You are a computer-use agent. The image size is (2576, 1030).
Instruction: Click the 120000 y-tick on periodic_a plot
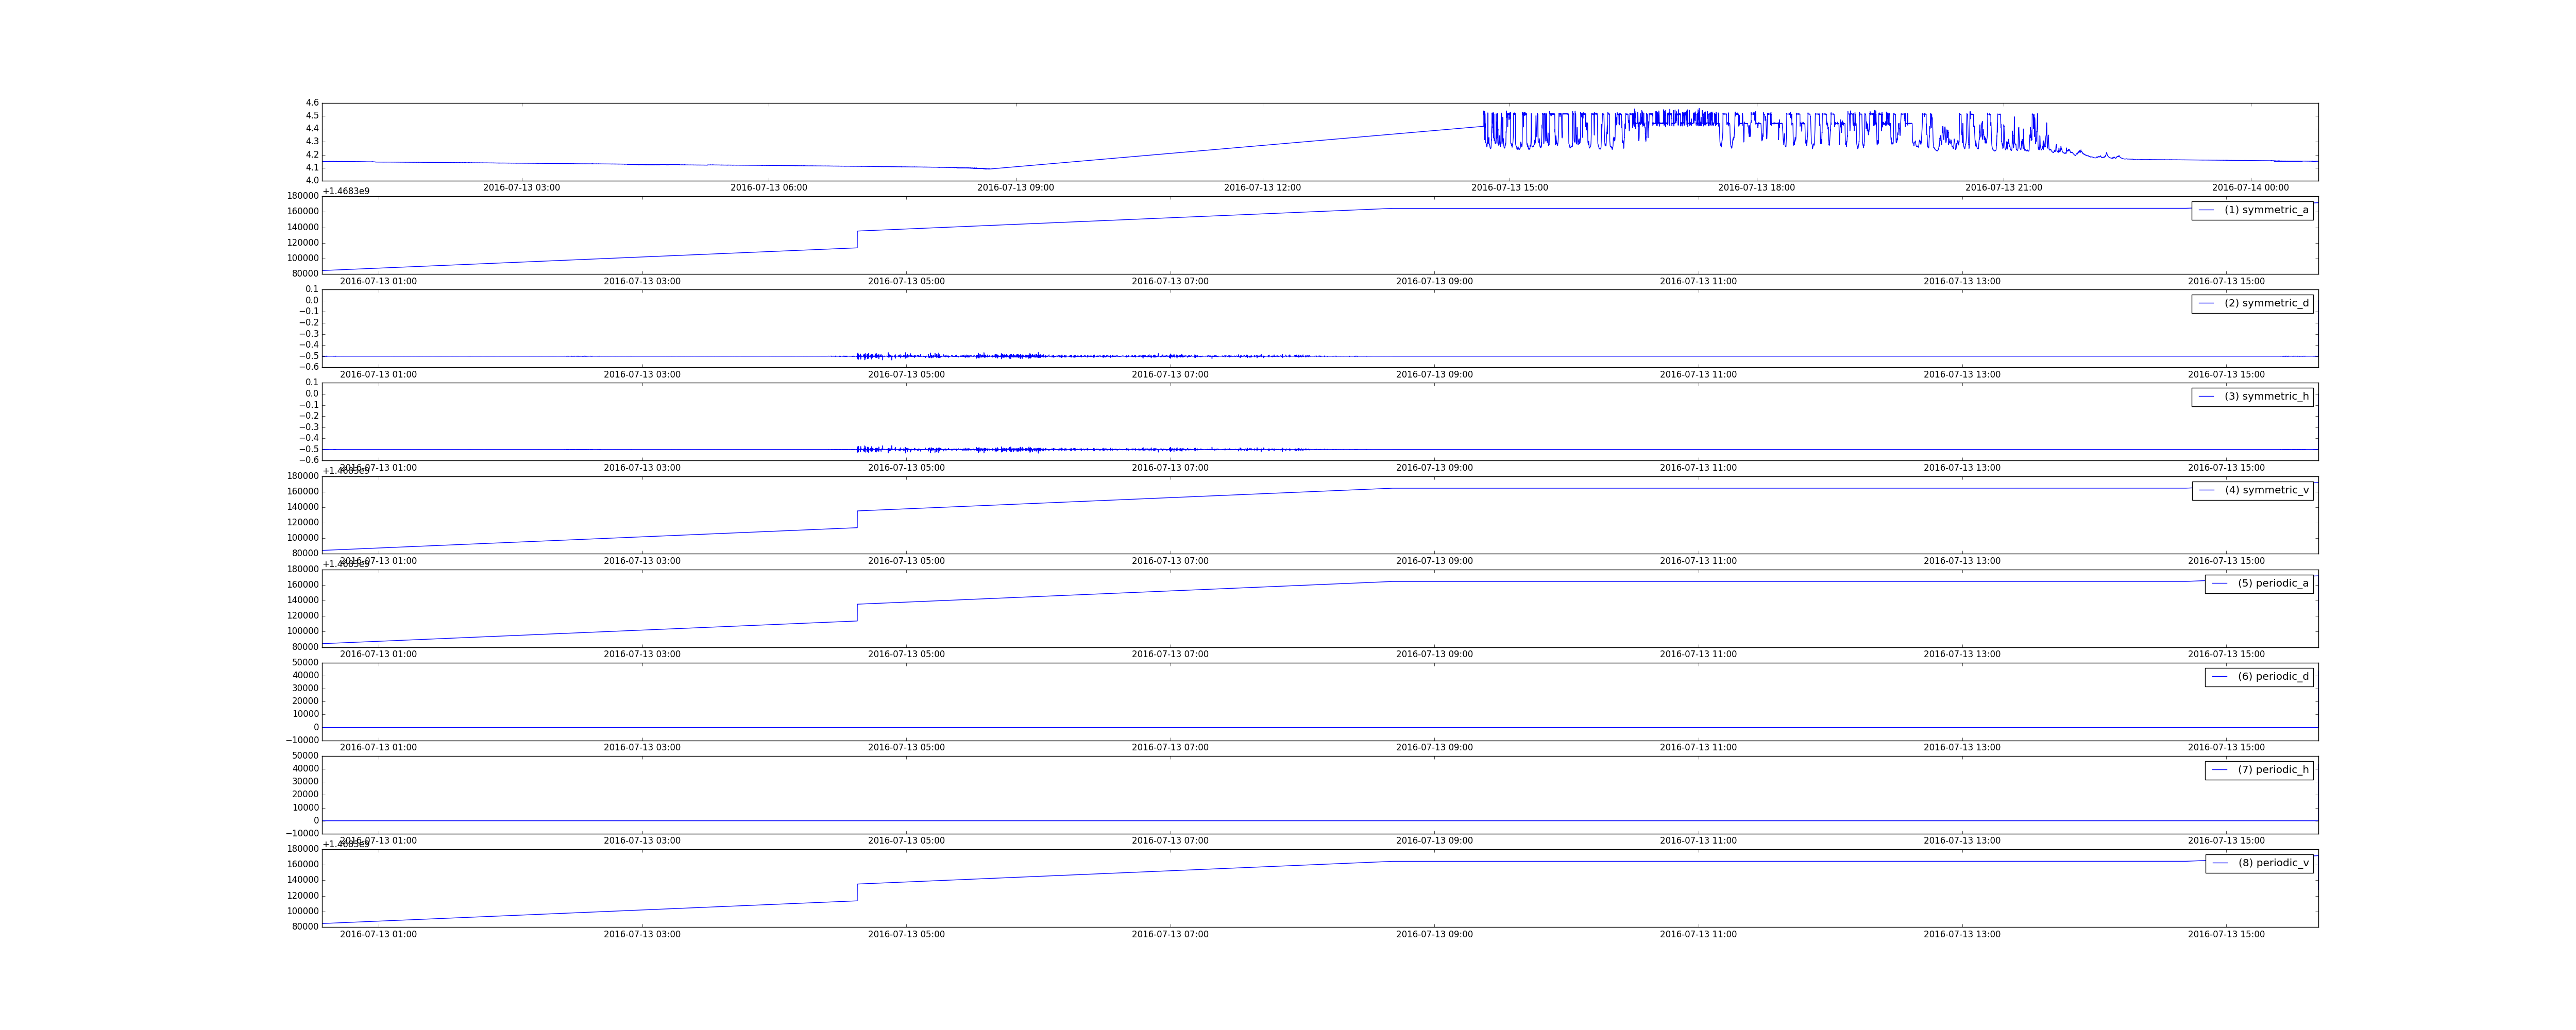coord(303,616)
